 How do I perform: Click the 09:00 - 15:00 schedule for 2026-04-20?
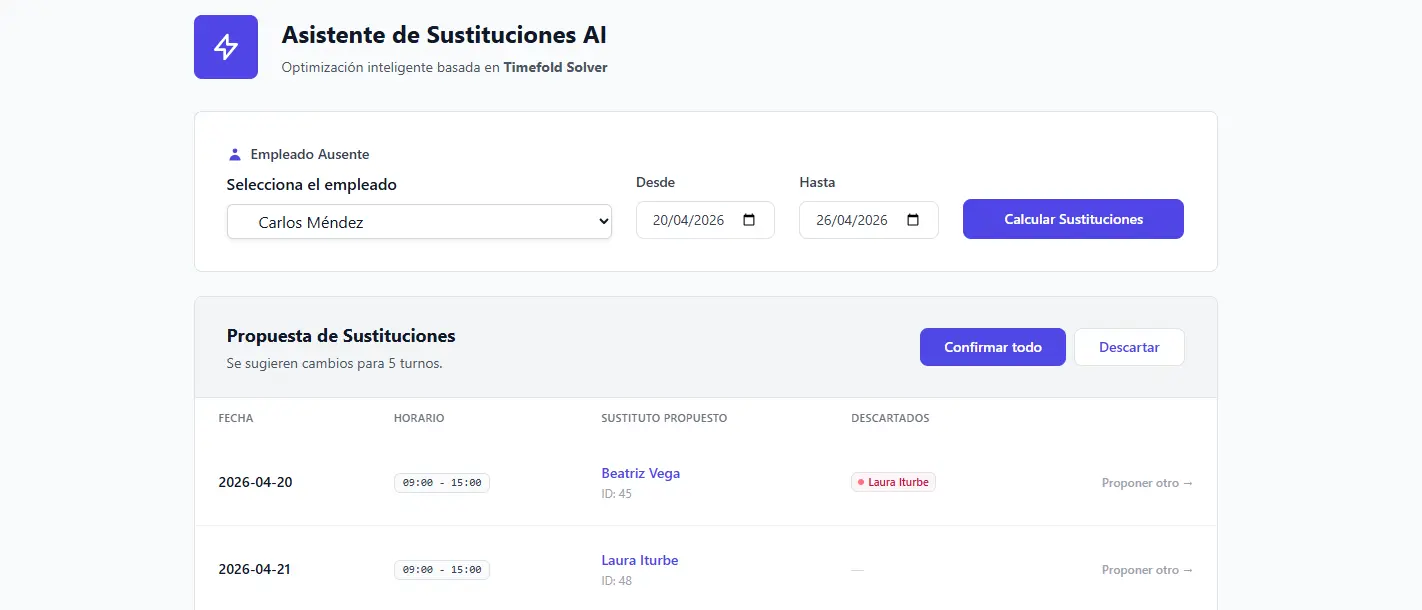click(442, 483)
